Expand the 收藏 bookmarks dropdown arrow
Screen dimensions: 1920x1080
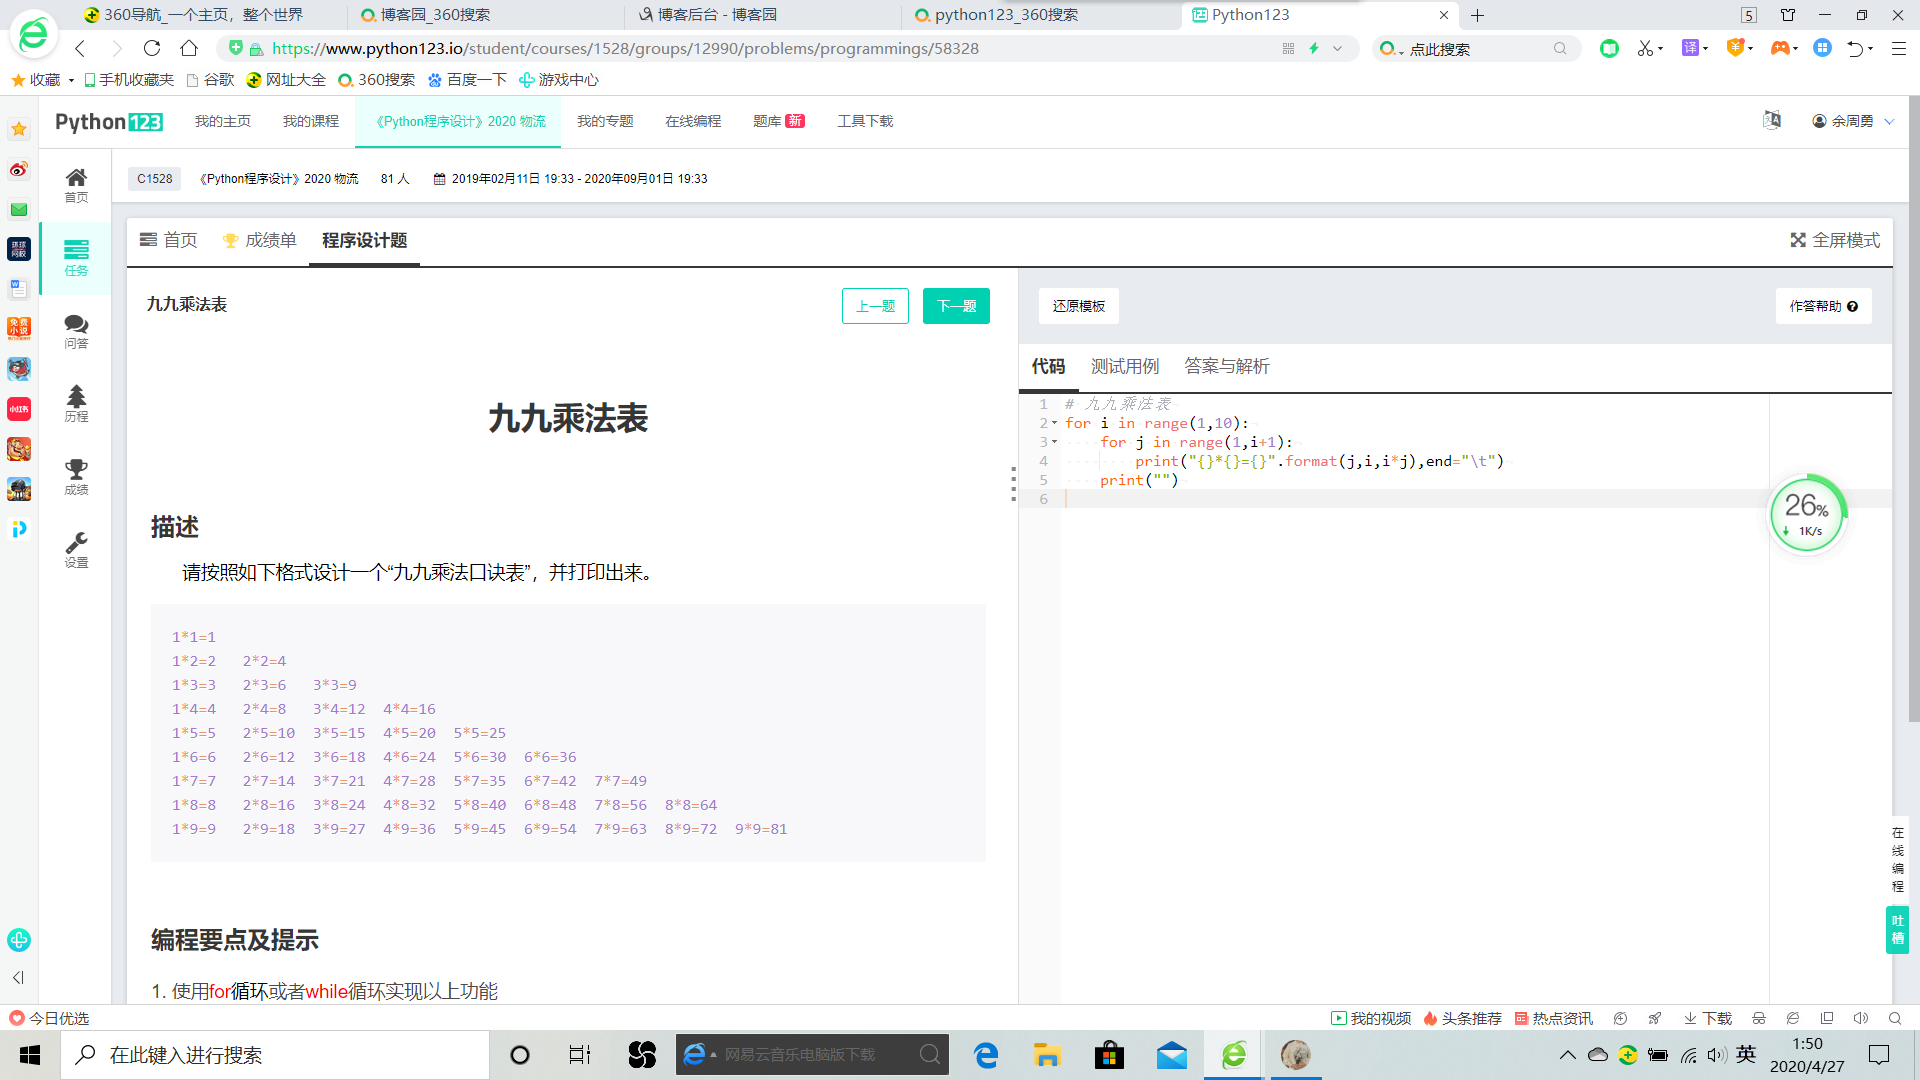71,80
